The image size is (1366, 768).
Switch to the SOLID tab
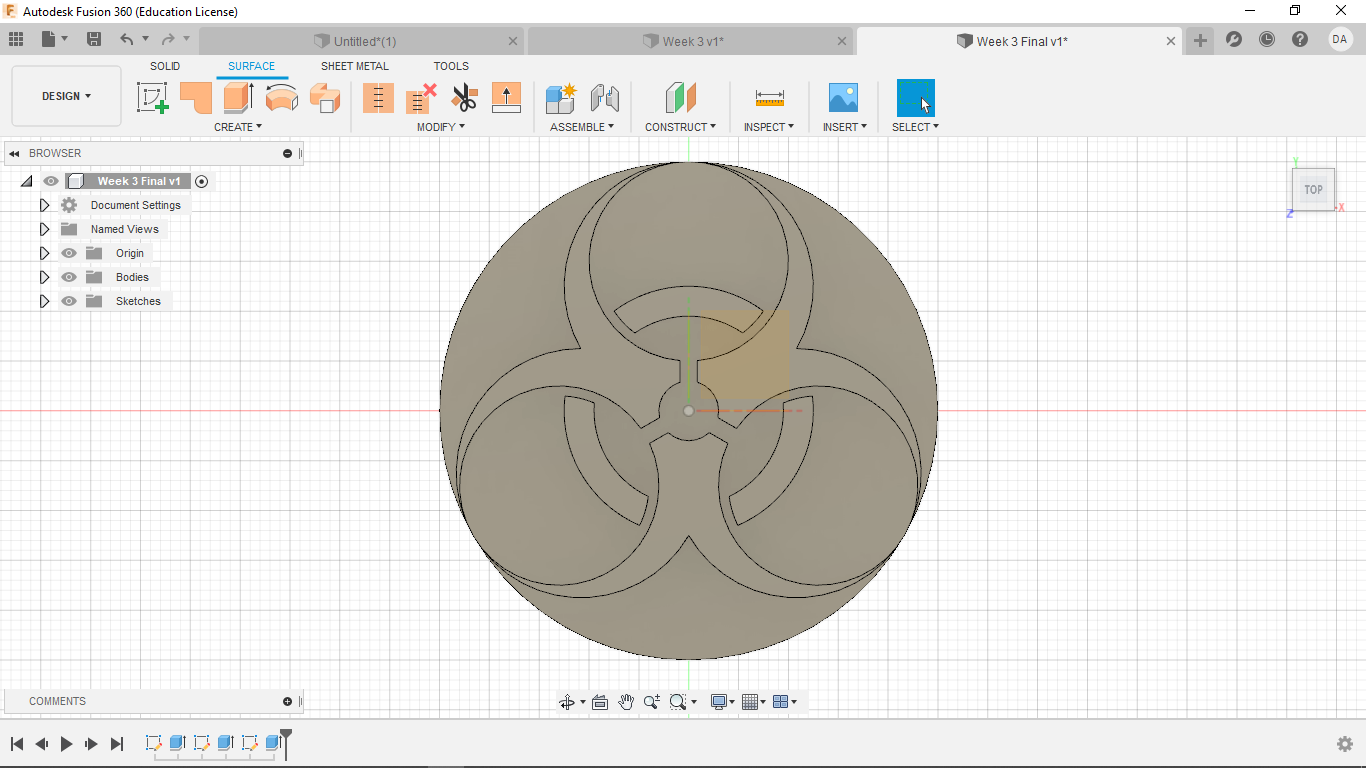[165, 66]
